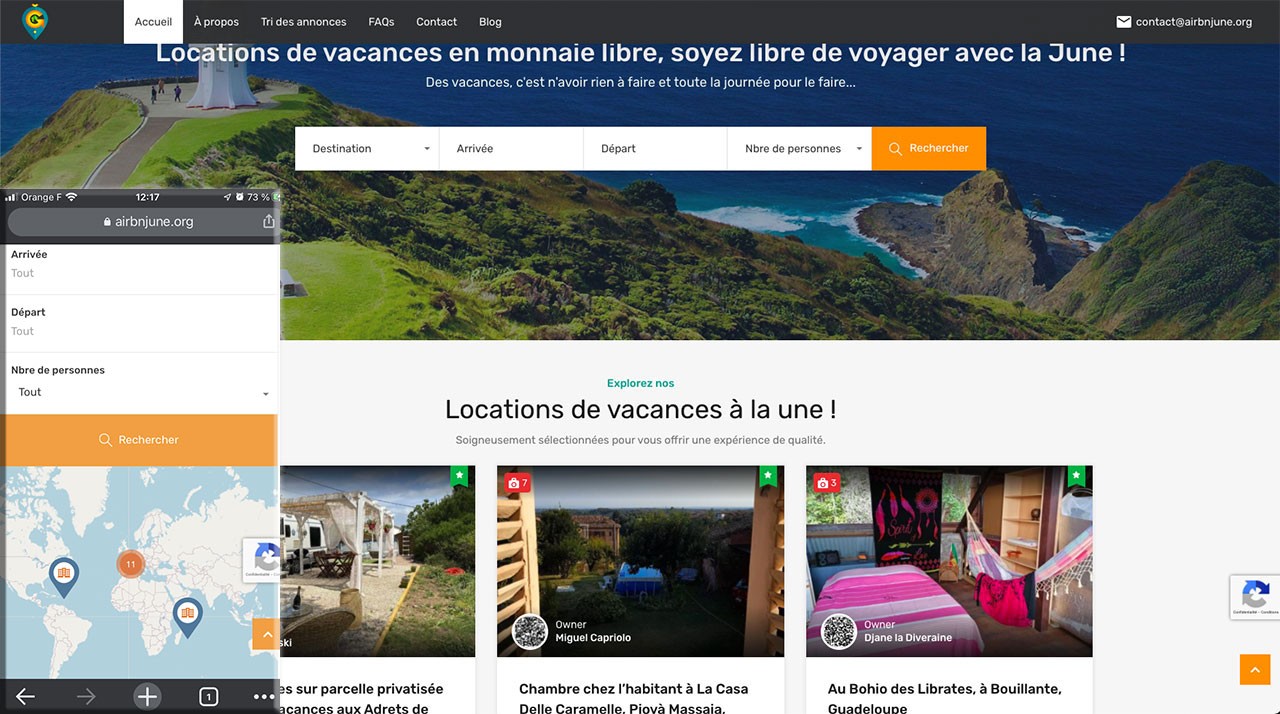1280x714 pixels.
Task: Tap the new tab plus icon
Action: [x=147, y=697]
